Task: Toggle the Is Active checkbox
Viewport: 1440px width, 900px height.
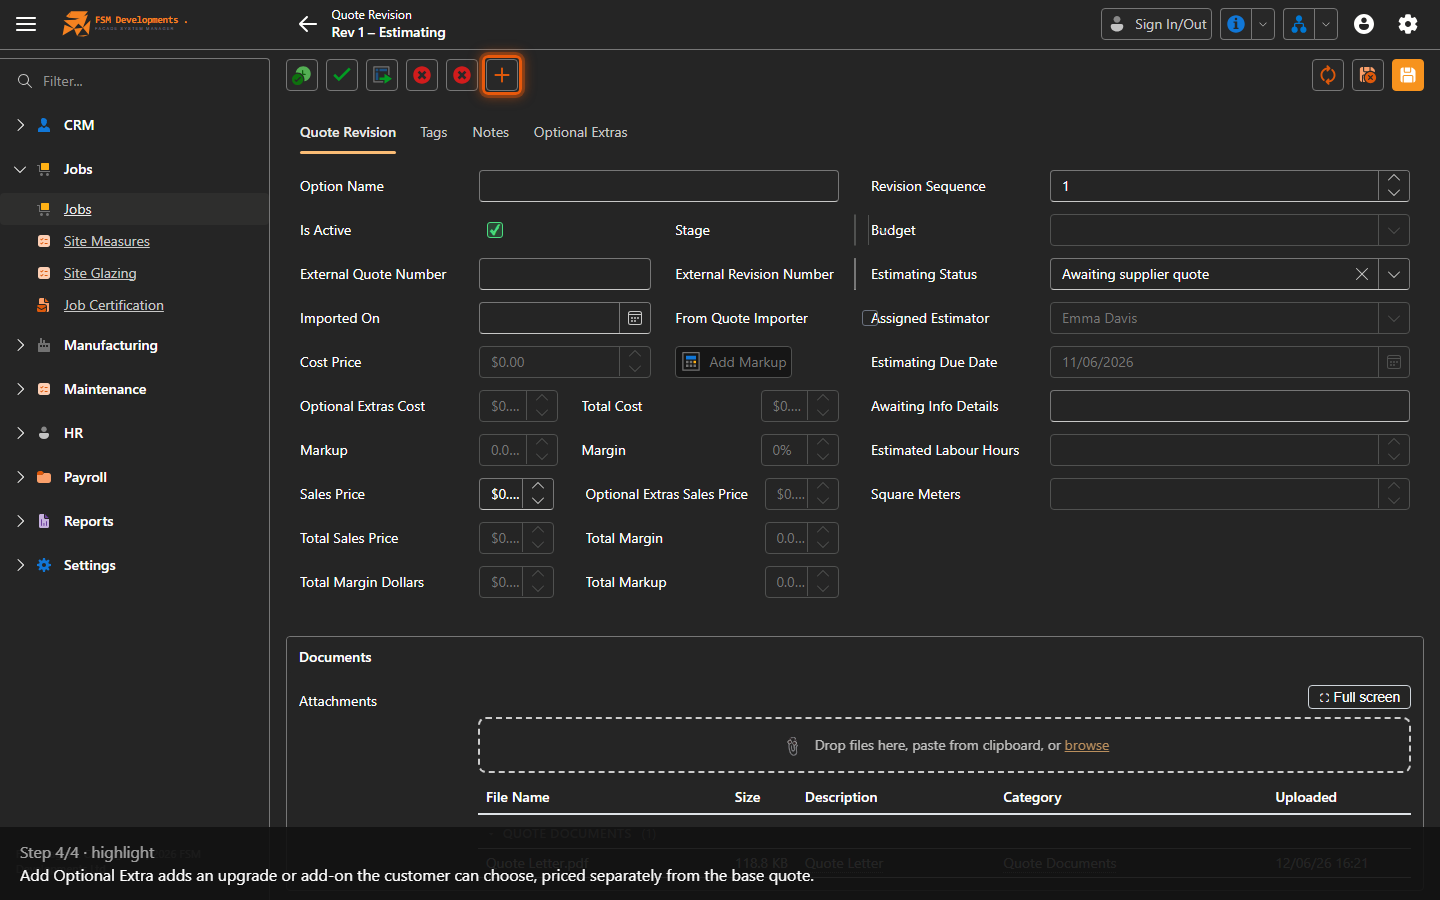Action: pyautogui.click(x=495, y=230)
